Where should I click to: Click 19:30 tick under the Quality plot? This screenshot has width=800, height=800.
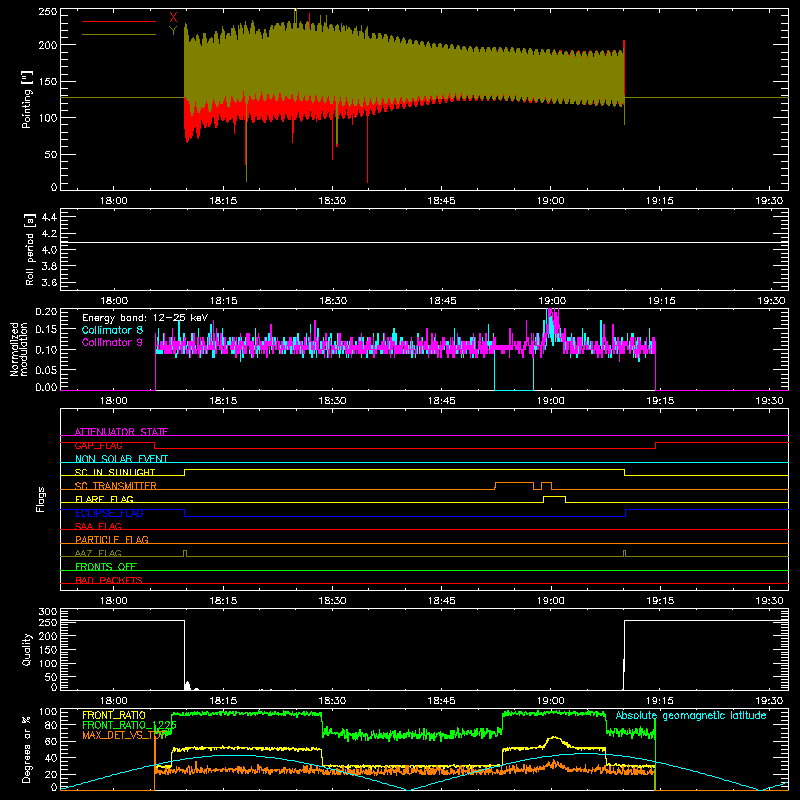coord(769,701)
